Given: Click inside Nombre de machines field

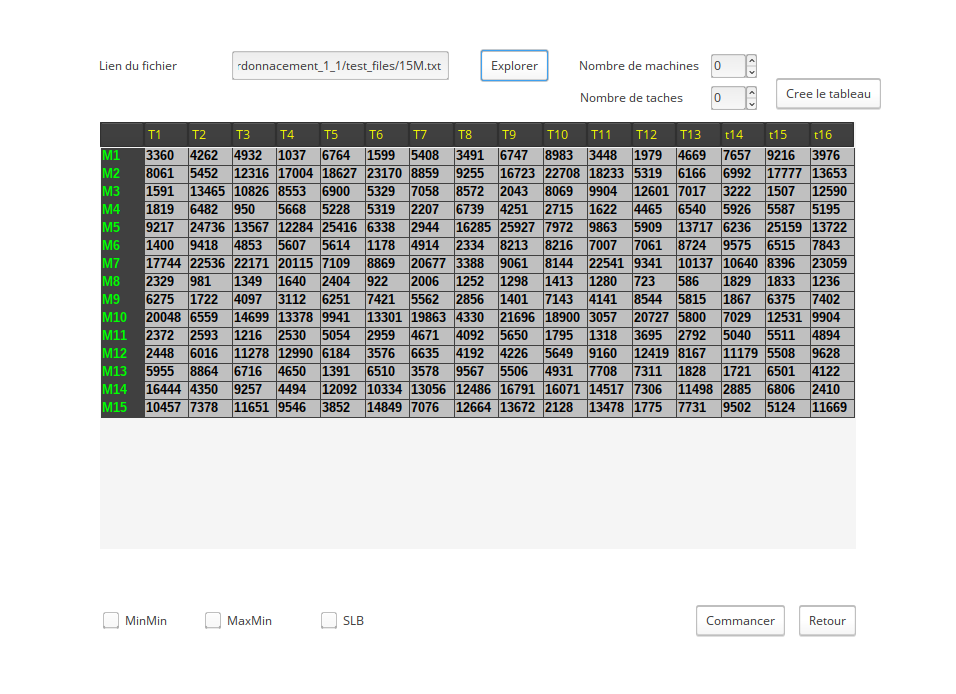Looking at the screenshot, I should [x=729, y=66].
